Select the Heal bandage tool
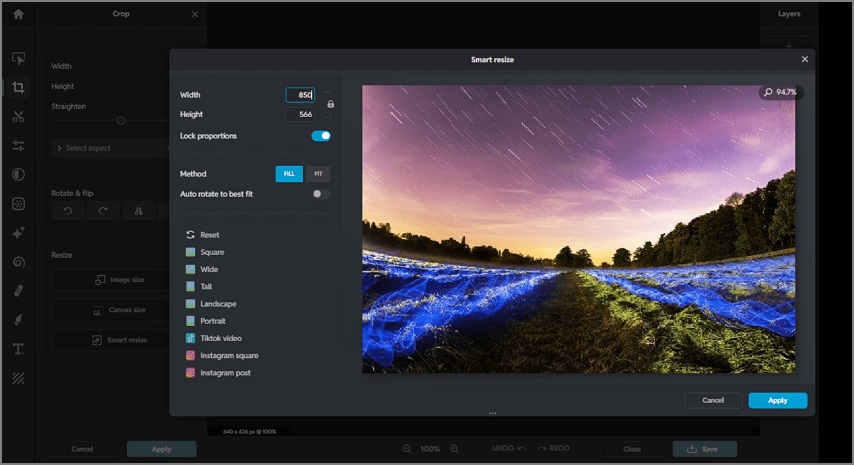Screen dimensions: 854x465 [19, 291]
